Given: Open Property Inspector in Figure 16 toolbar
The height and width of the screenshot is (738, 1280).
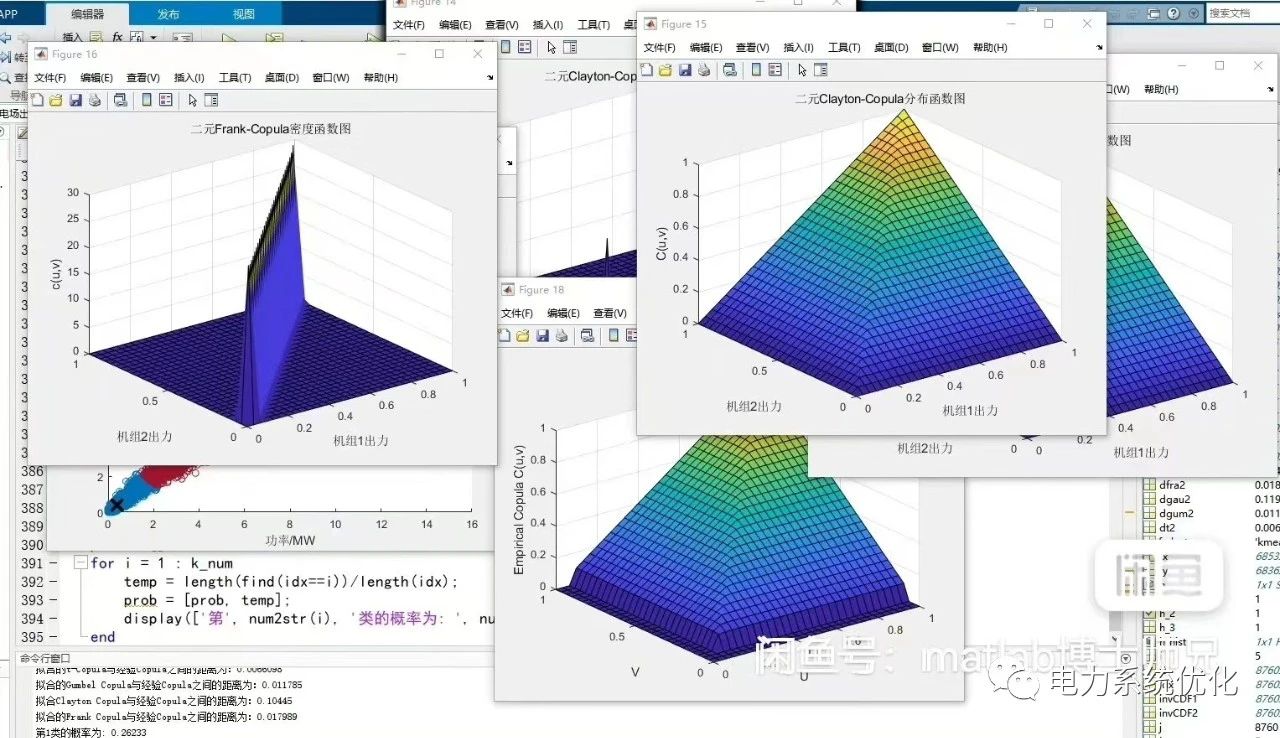Looking at the screenshot, I should coord(211,100).
